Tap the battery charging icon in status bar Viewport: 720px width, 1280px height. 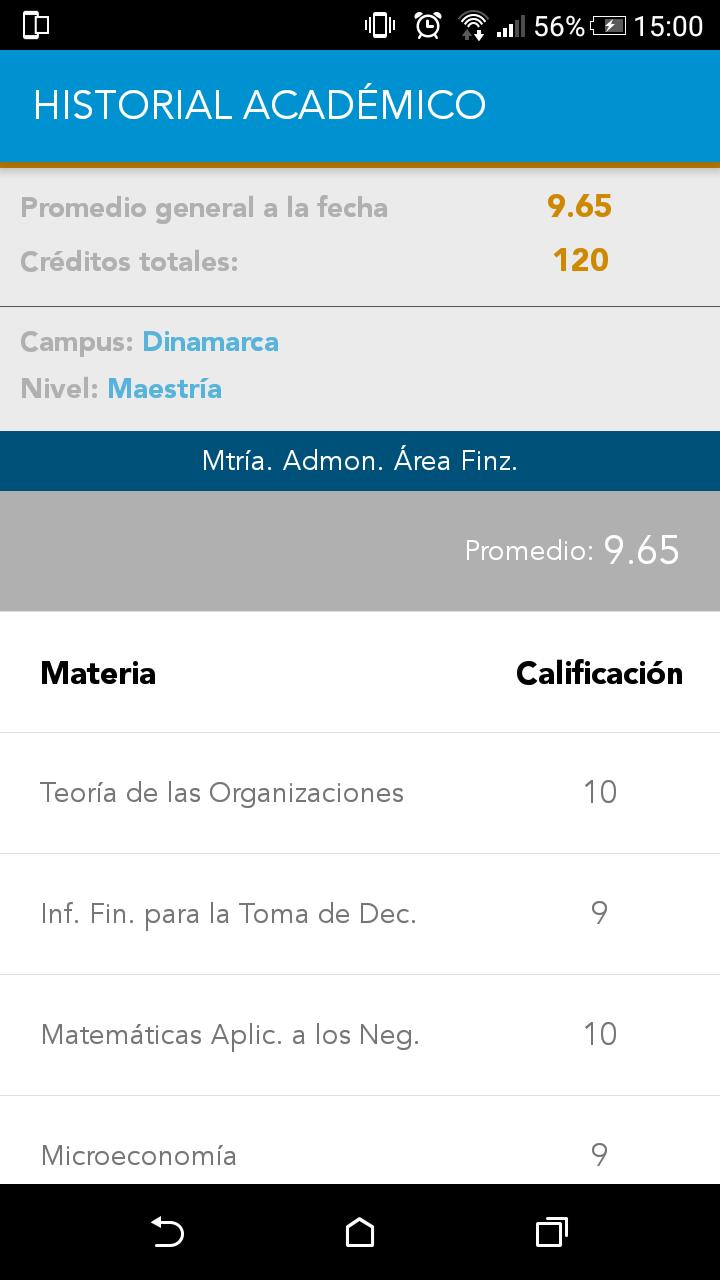coord(608,25)
